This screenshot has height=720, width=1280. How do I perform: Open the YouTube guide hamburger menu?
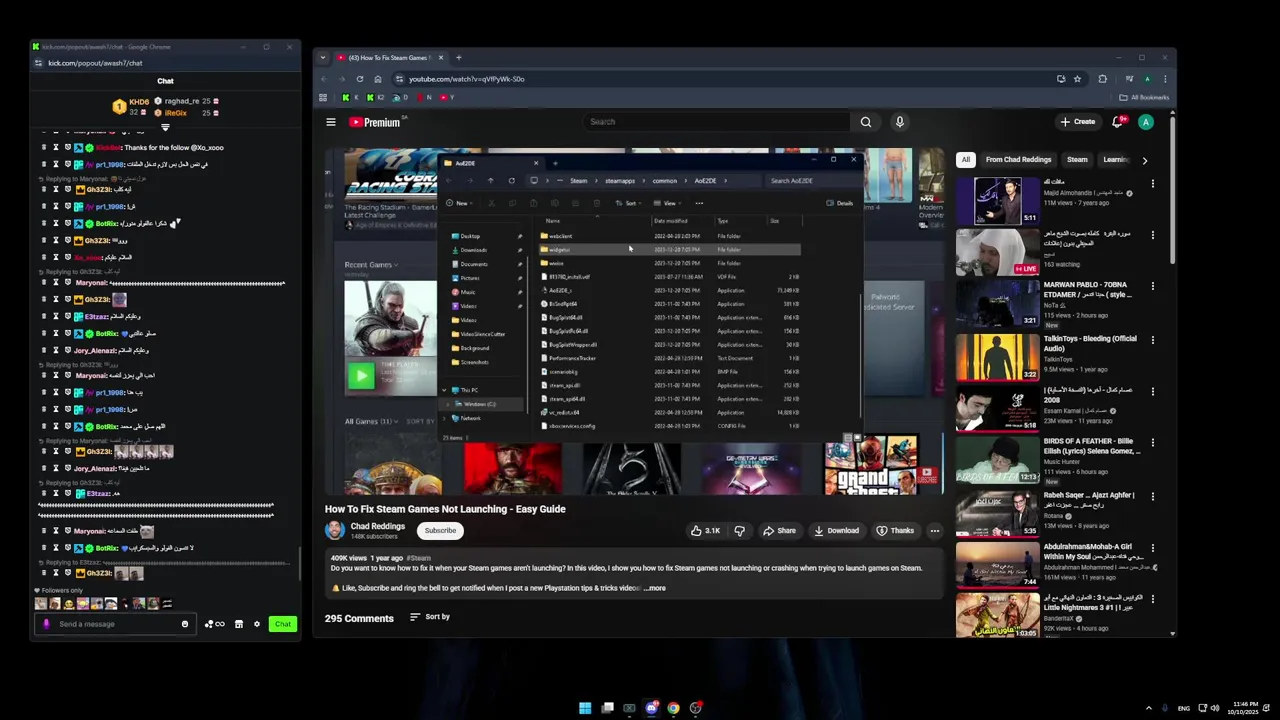(330, 122)
